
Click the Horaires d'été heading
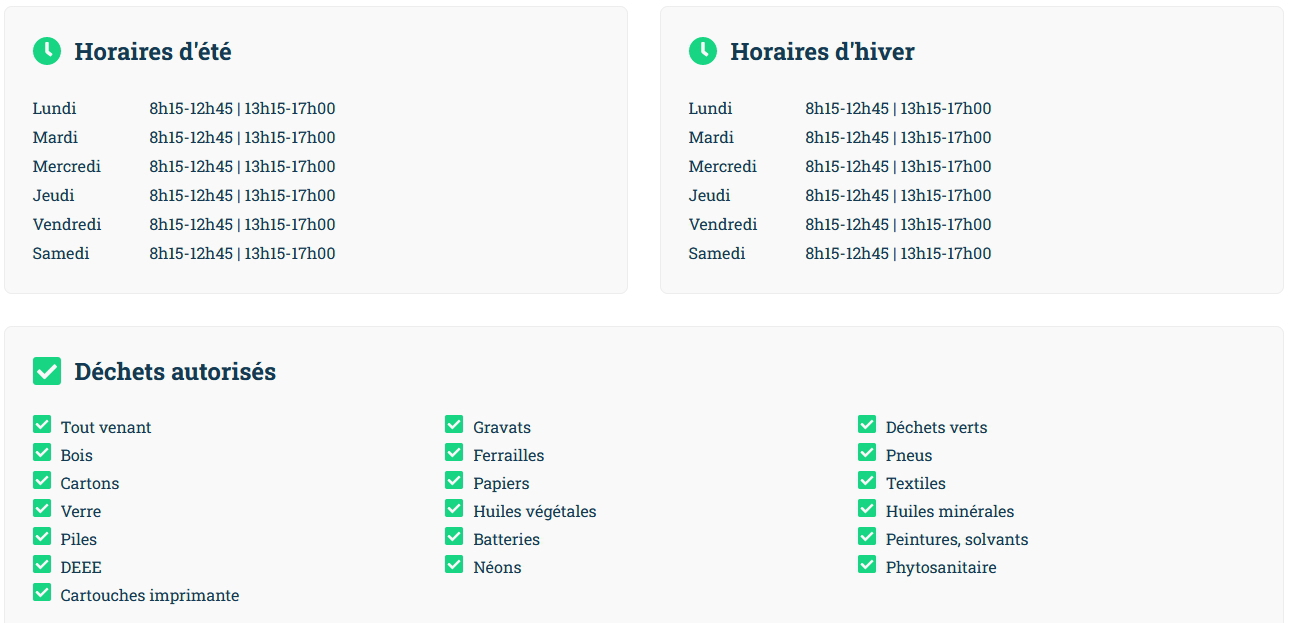point(153,52)
